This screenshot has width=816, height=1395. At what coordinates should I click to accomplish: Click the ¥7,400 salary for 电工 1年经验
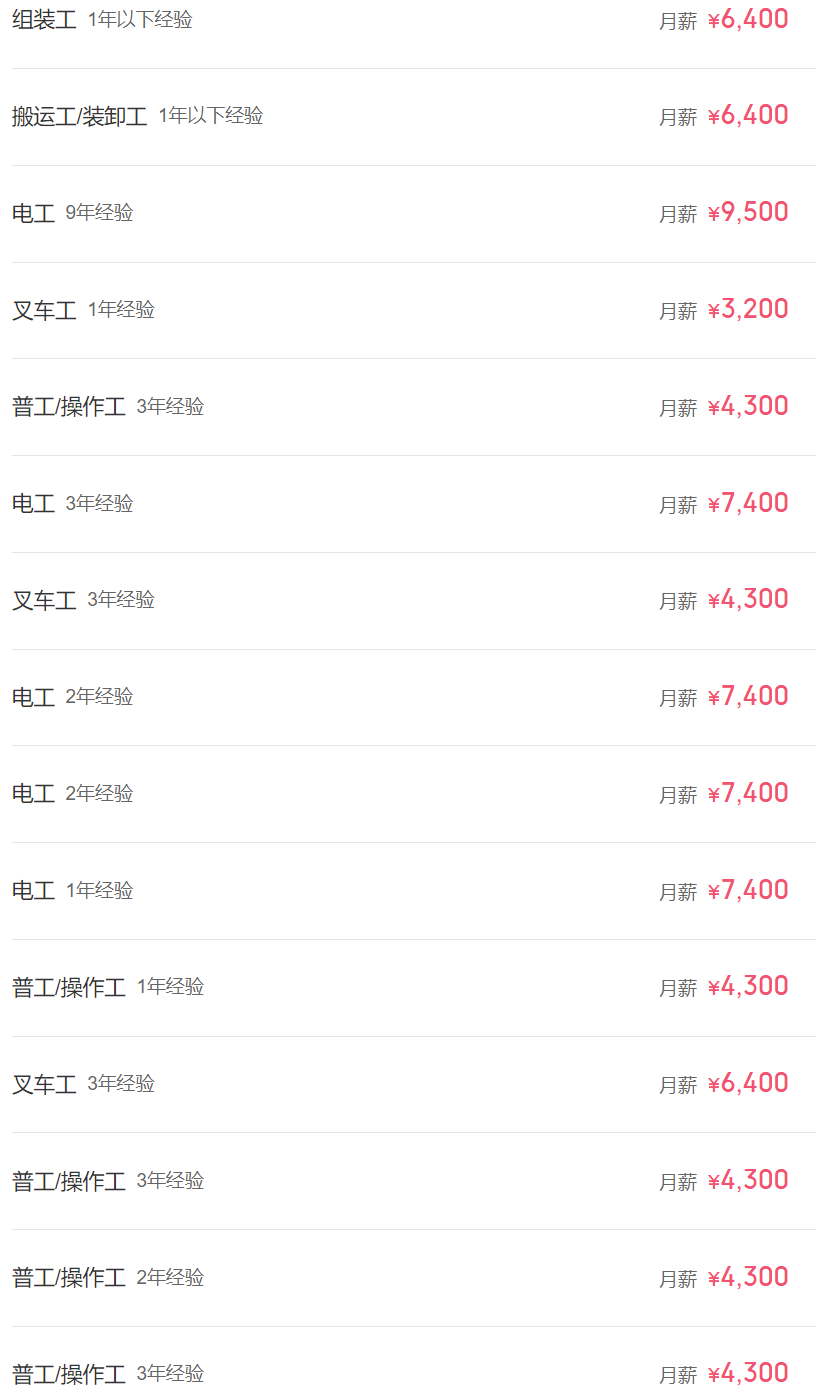[x=748, y=890]
